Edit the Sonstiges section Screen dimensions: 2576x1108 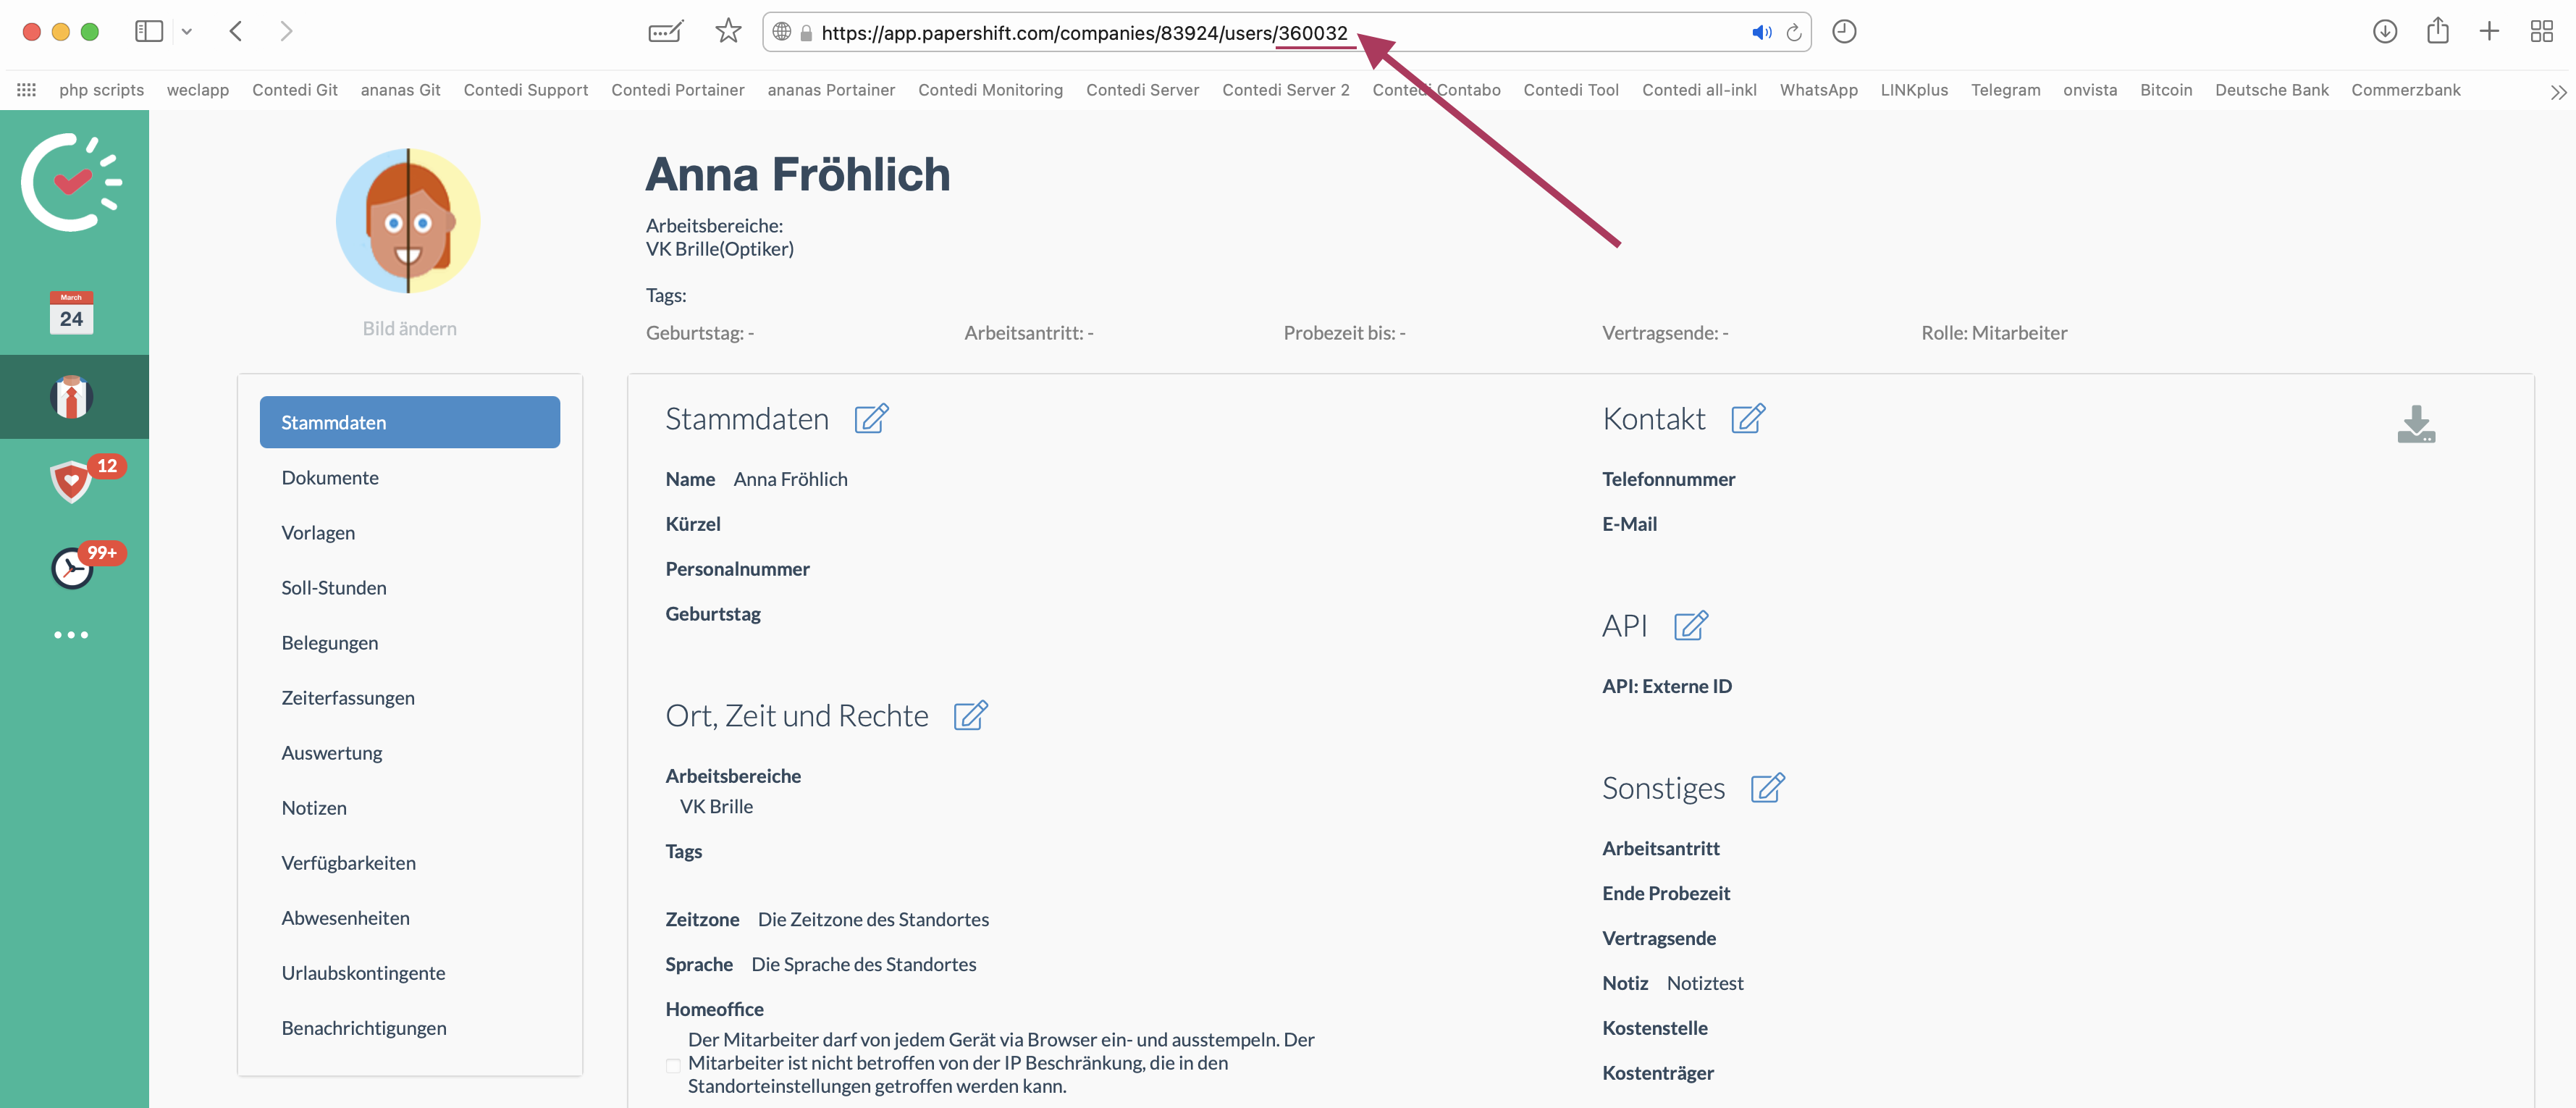tap(1767, 788)
